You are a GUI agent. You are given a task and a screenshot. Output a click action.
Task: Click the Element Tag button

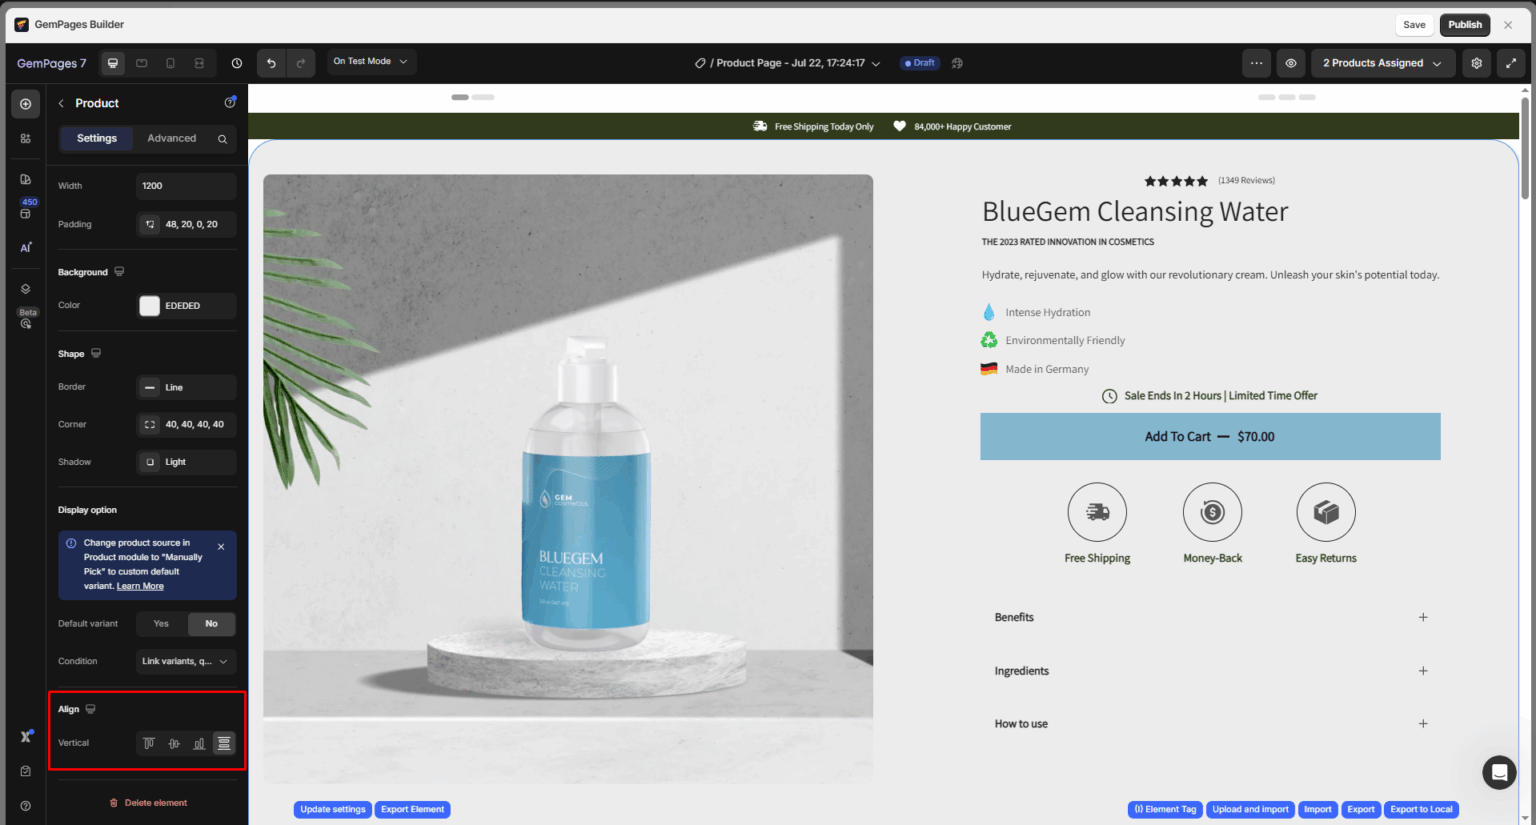1165,810
